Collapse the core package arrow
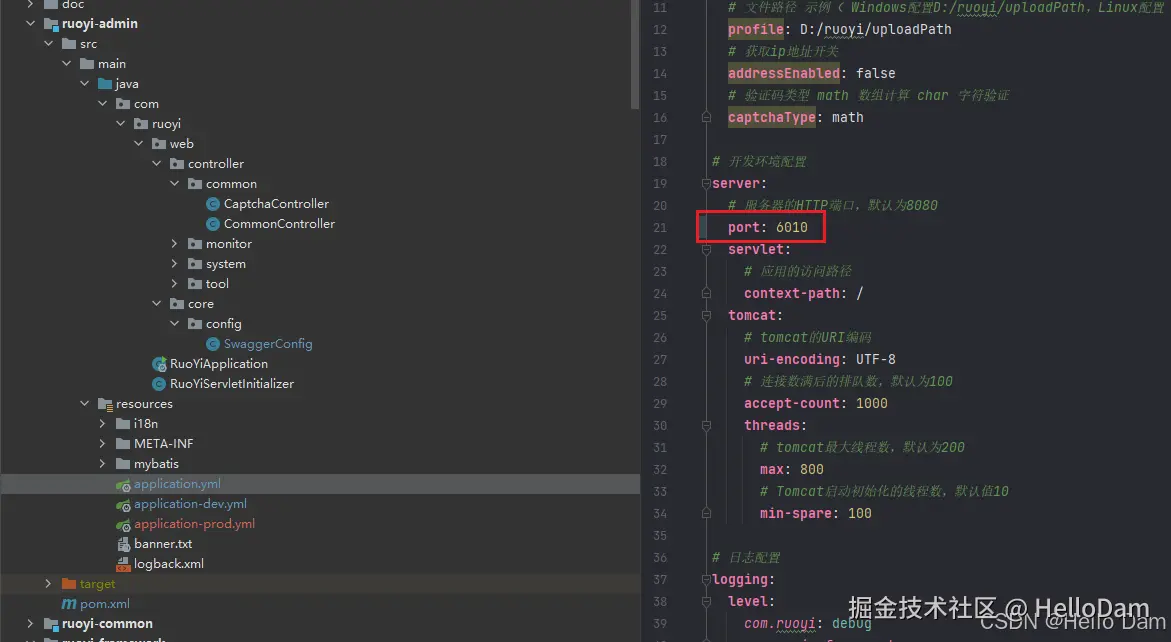This screenshot has width=1171, height=642. [x=157, y=304]
